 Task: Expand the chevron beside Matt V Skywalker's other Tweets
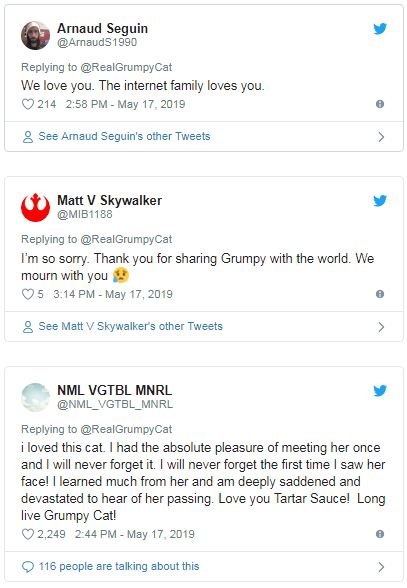click(x=381, y=327)
